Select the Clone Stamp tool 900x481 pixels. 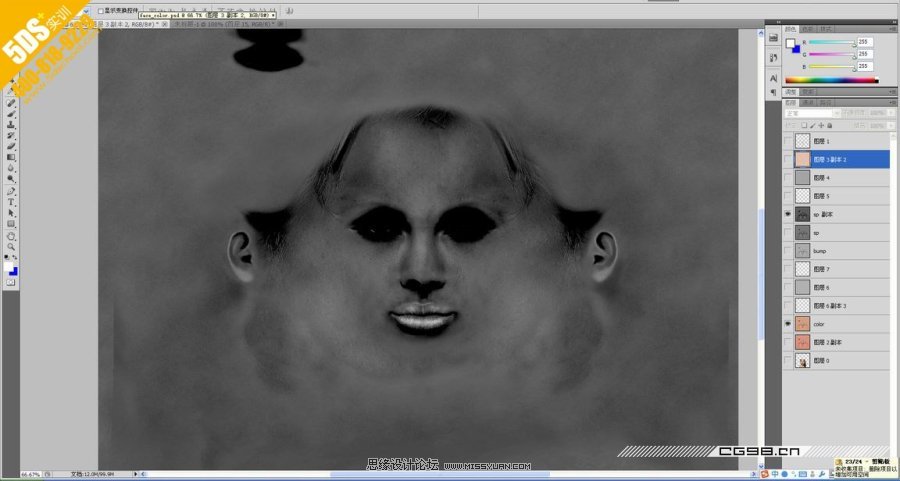11,125
